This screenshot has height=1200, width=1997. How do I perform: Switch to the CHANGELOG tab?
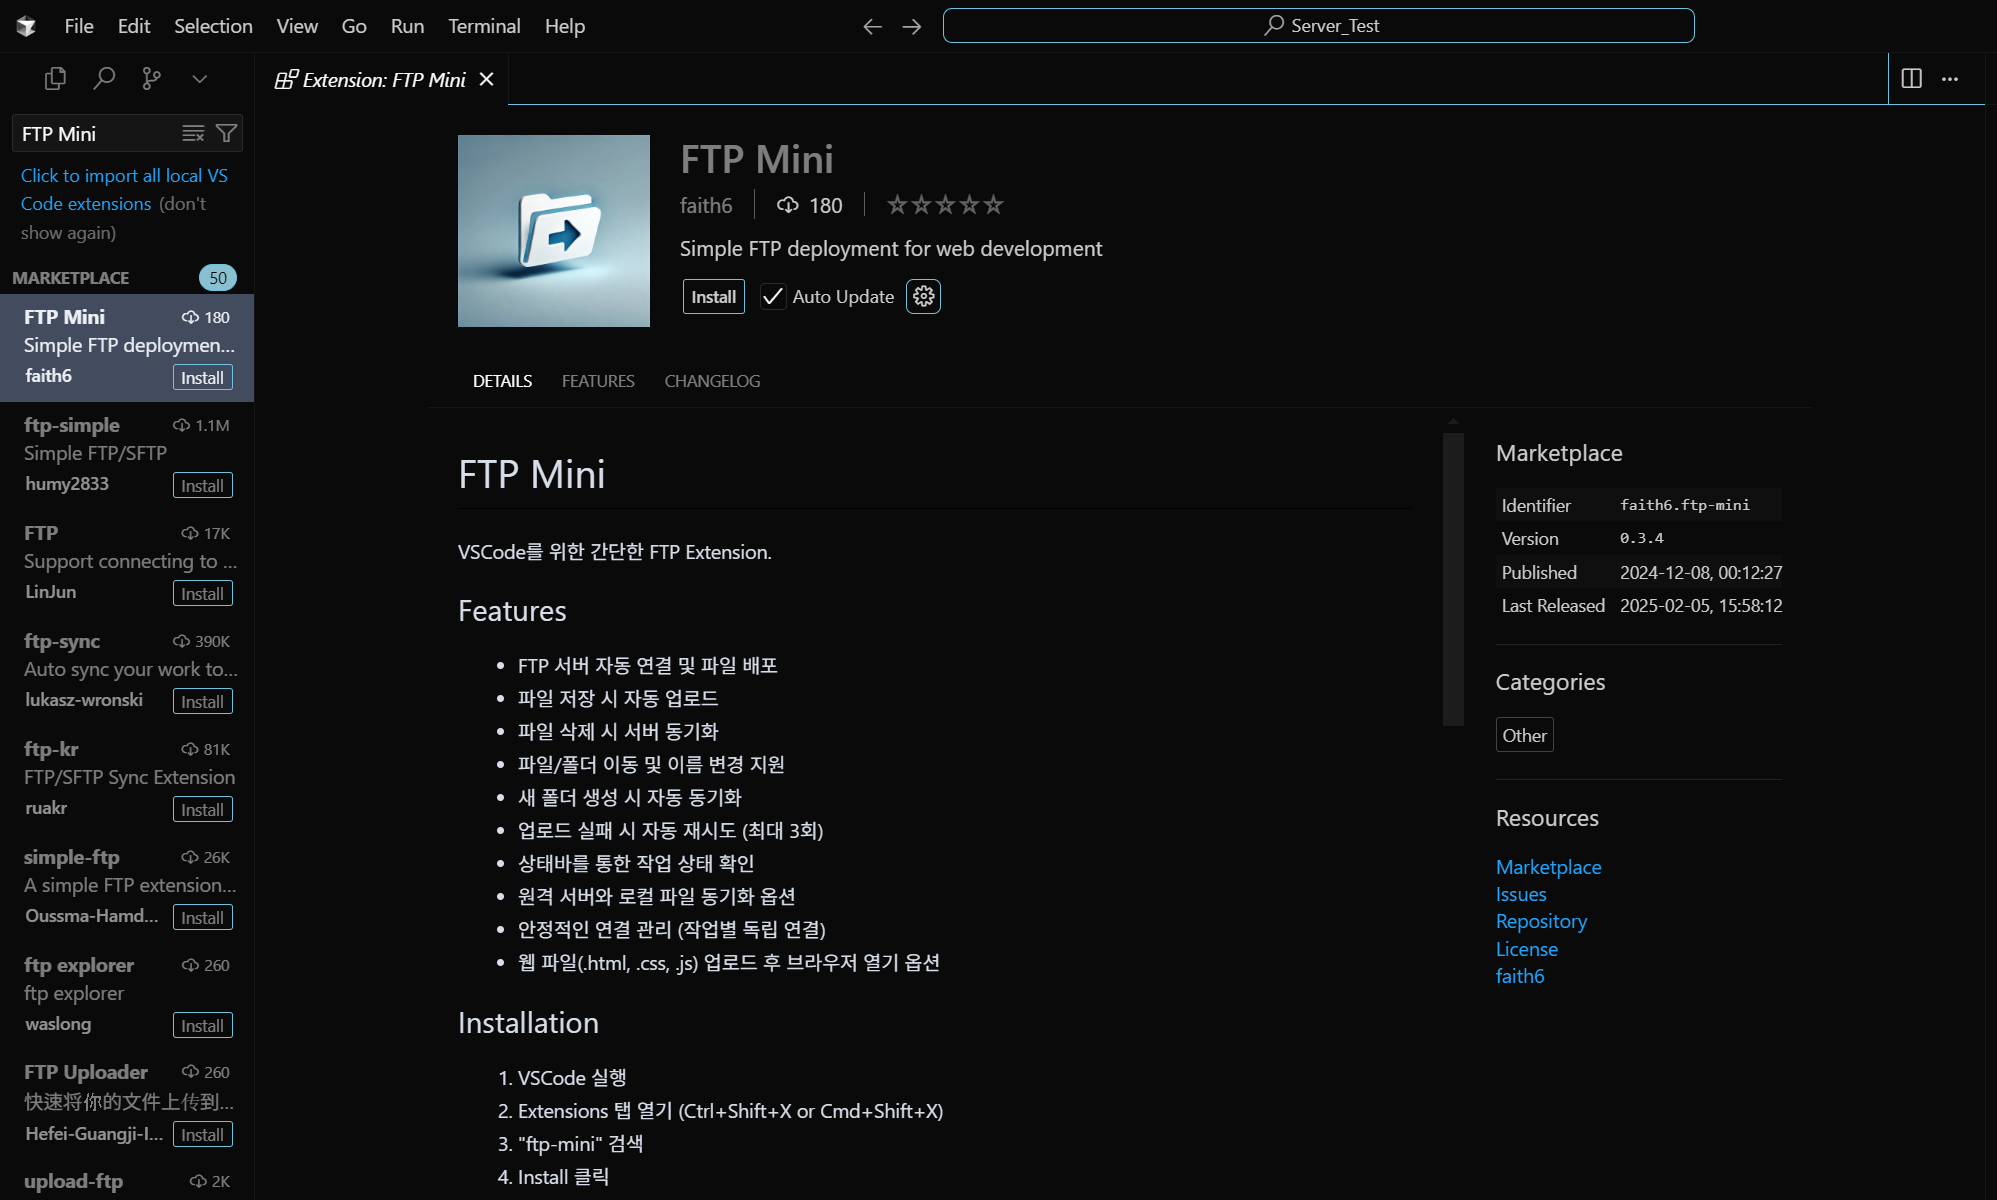coord(712,381)
